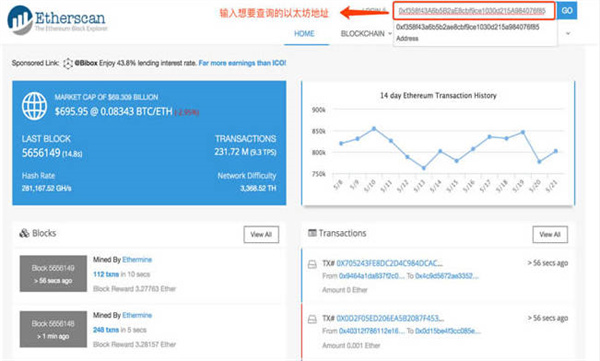
Task: Click the transactions count 231.72 M
Action: (x=232, y=152)
